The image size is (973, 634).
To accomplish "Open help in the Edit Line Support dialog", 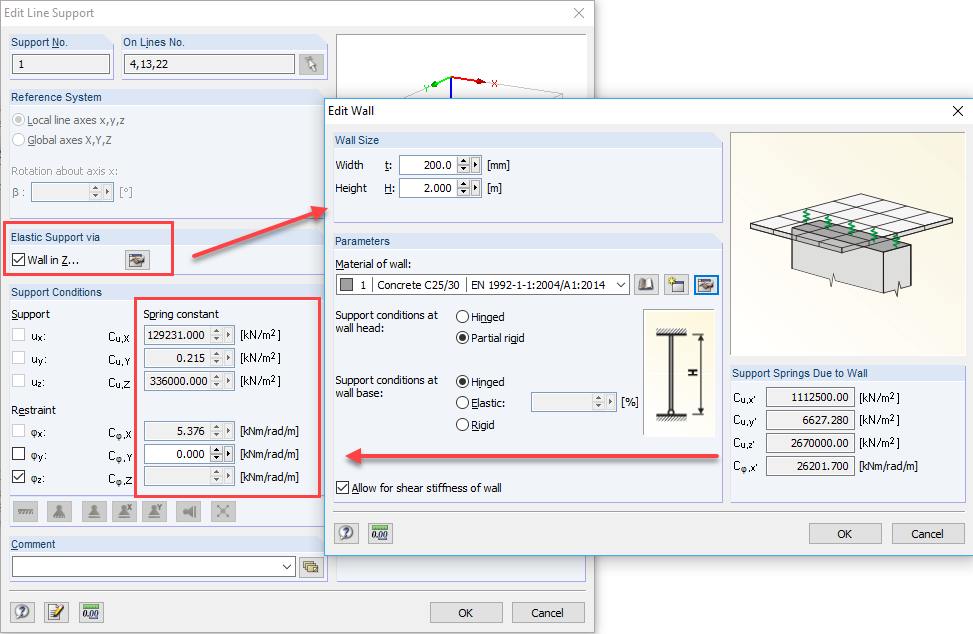I will 22,612.
